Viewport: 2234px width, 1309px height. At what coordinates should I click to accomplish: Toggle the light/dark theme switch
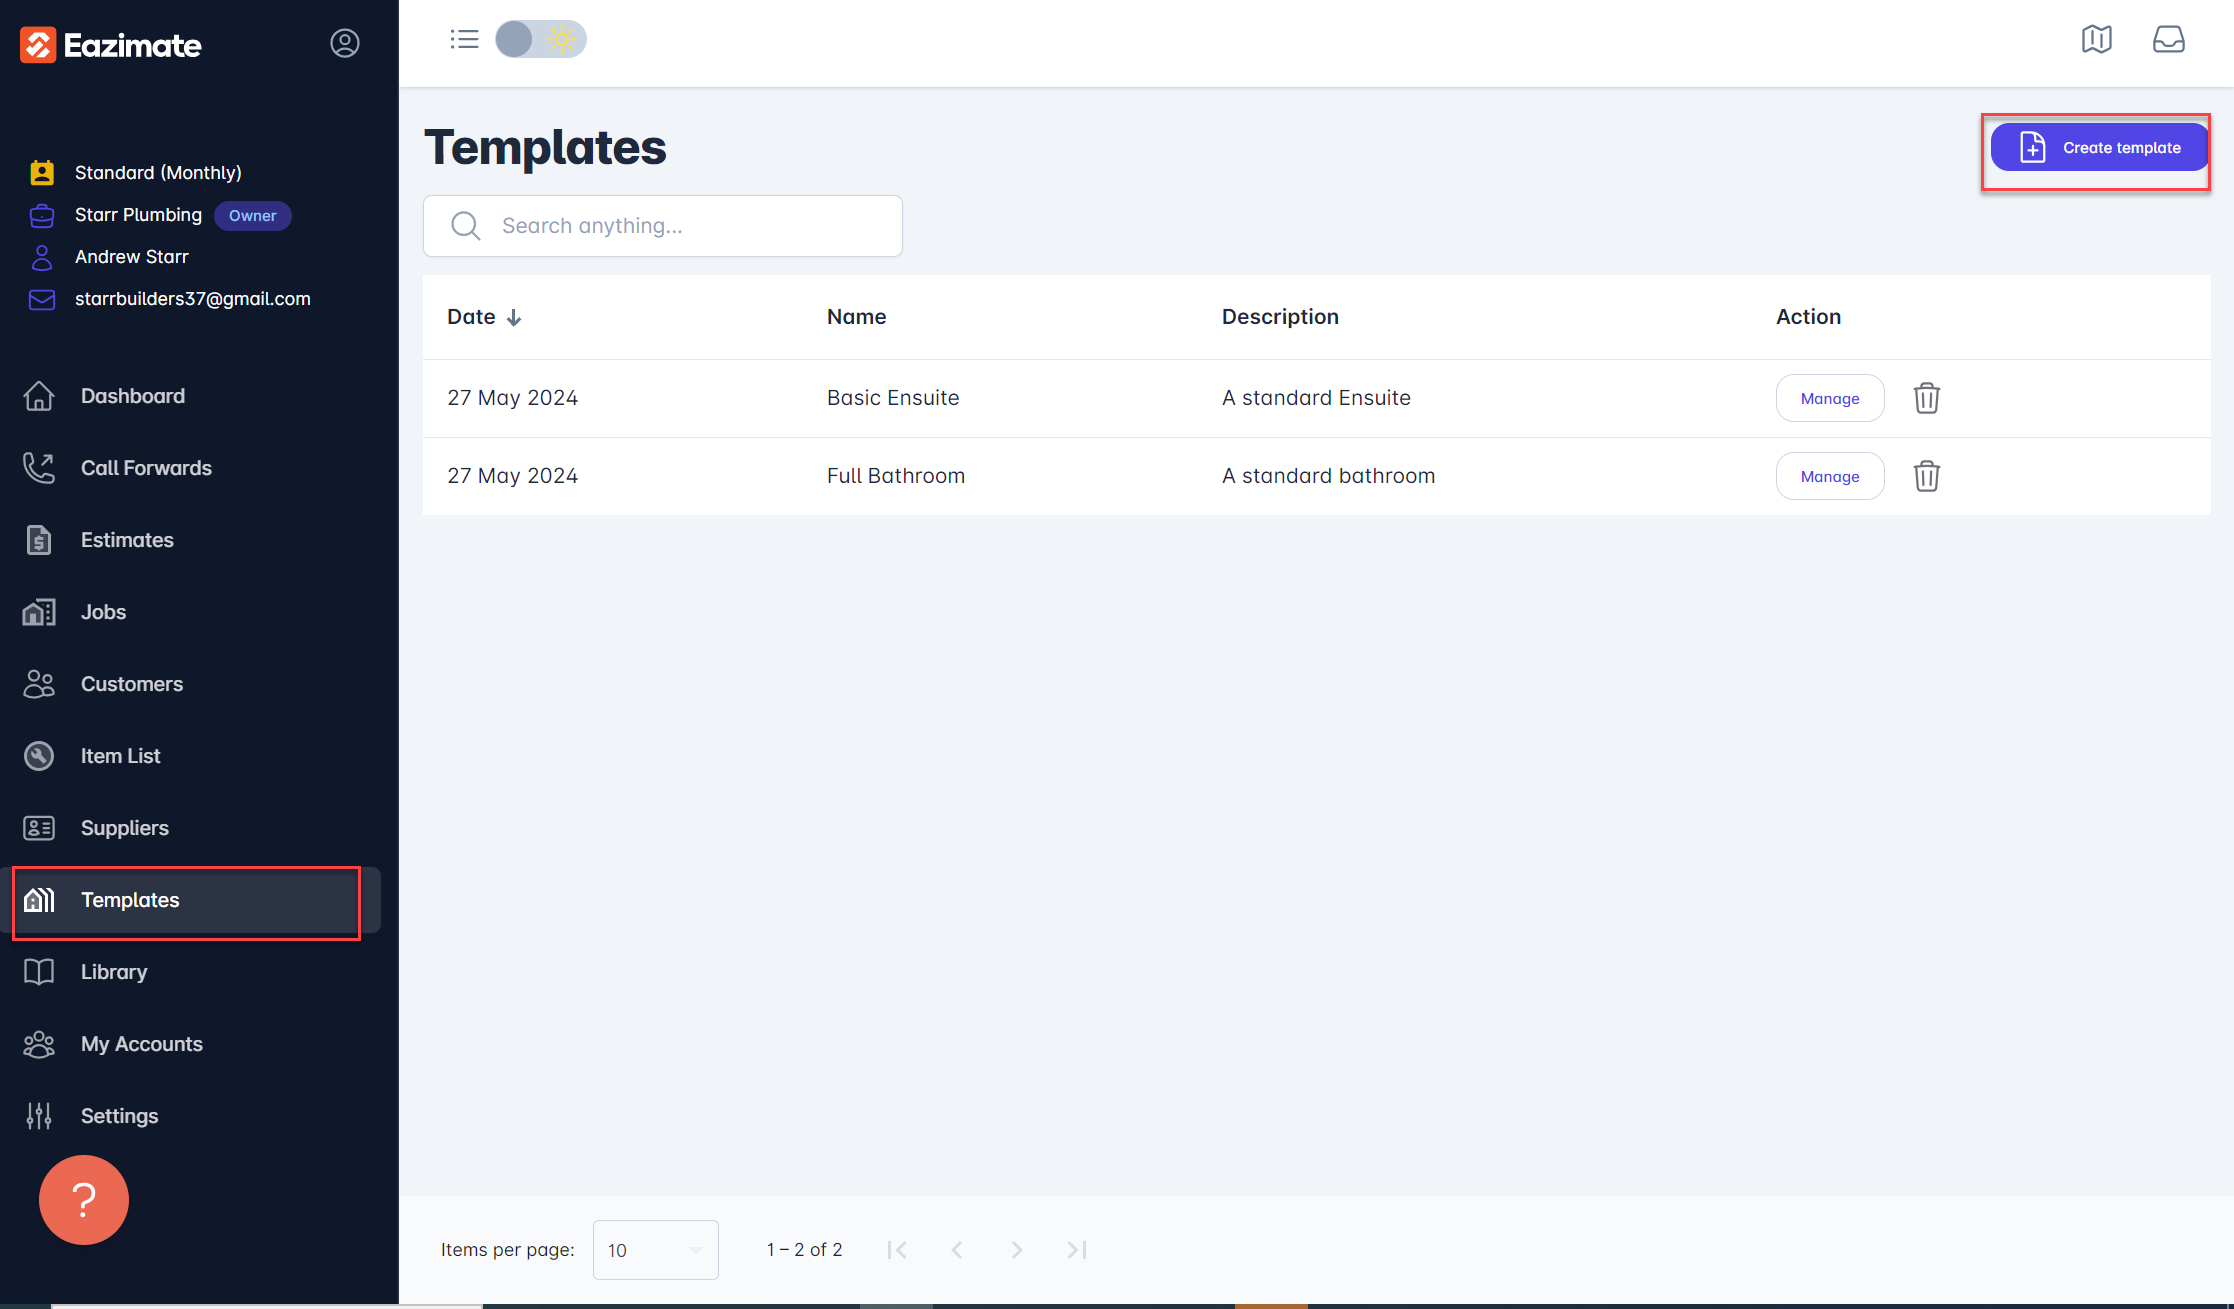pos(541,39)
